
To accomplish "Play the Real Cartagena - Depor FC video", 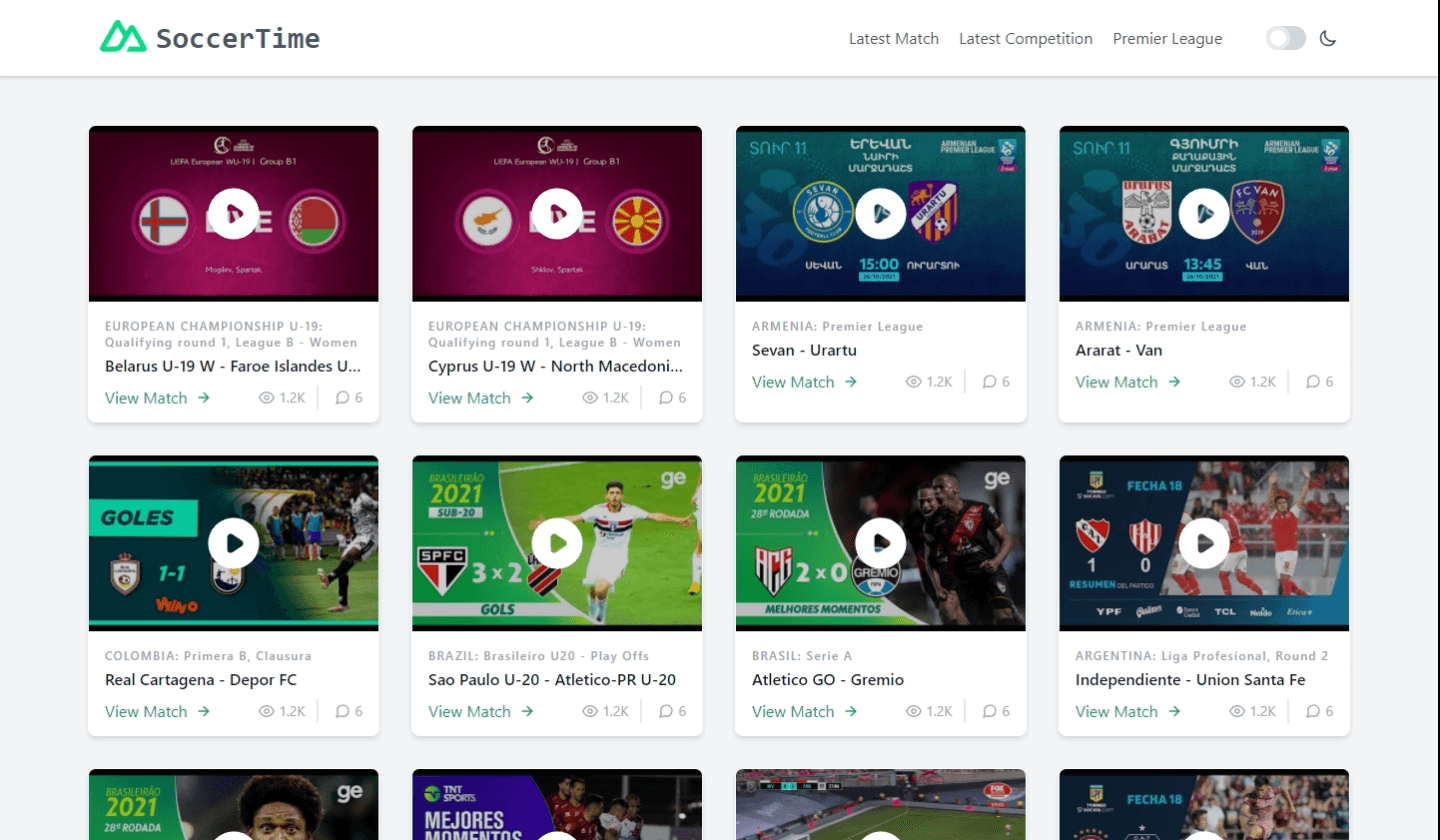I will [x=234, y=543].
